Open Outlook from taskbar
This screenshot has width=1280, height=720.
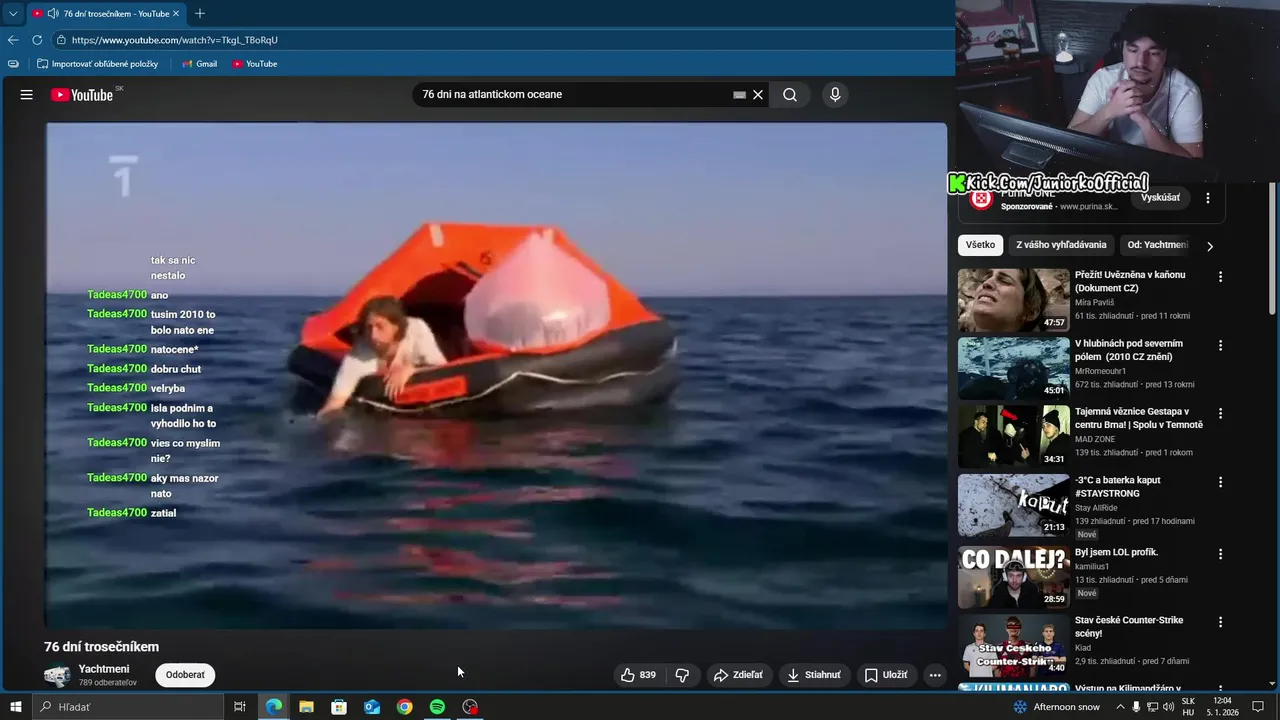pyautogui.click(x=372, y=707)
